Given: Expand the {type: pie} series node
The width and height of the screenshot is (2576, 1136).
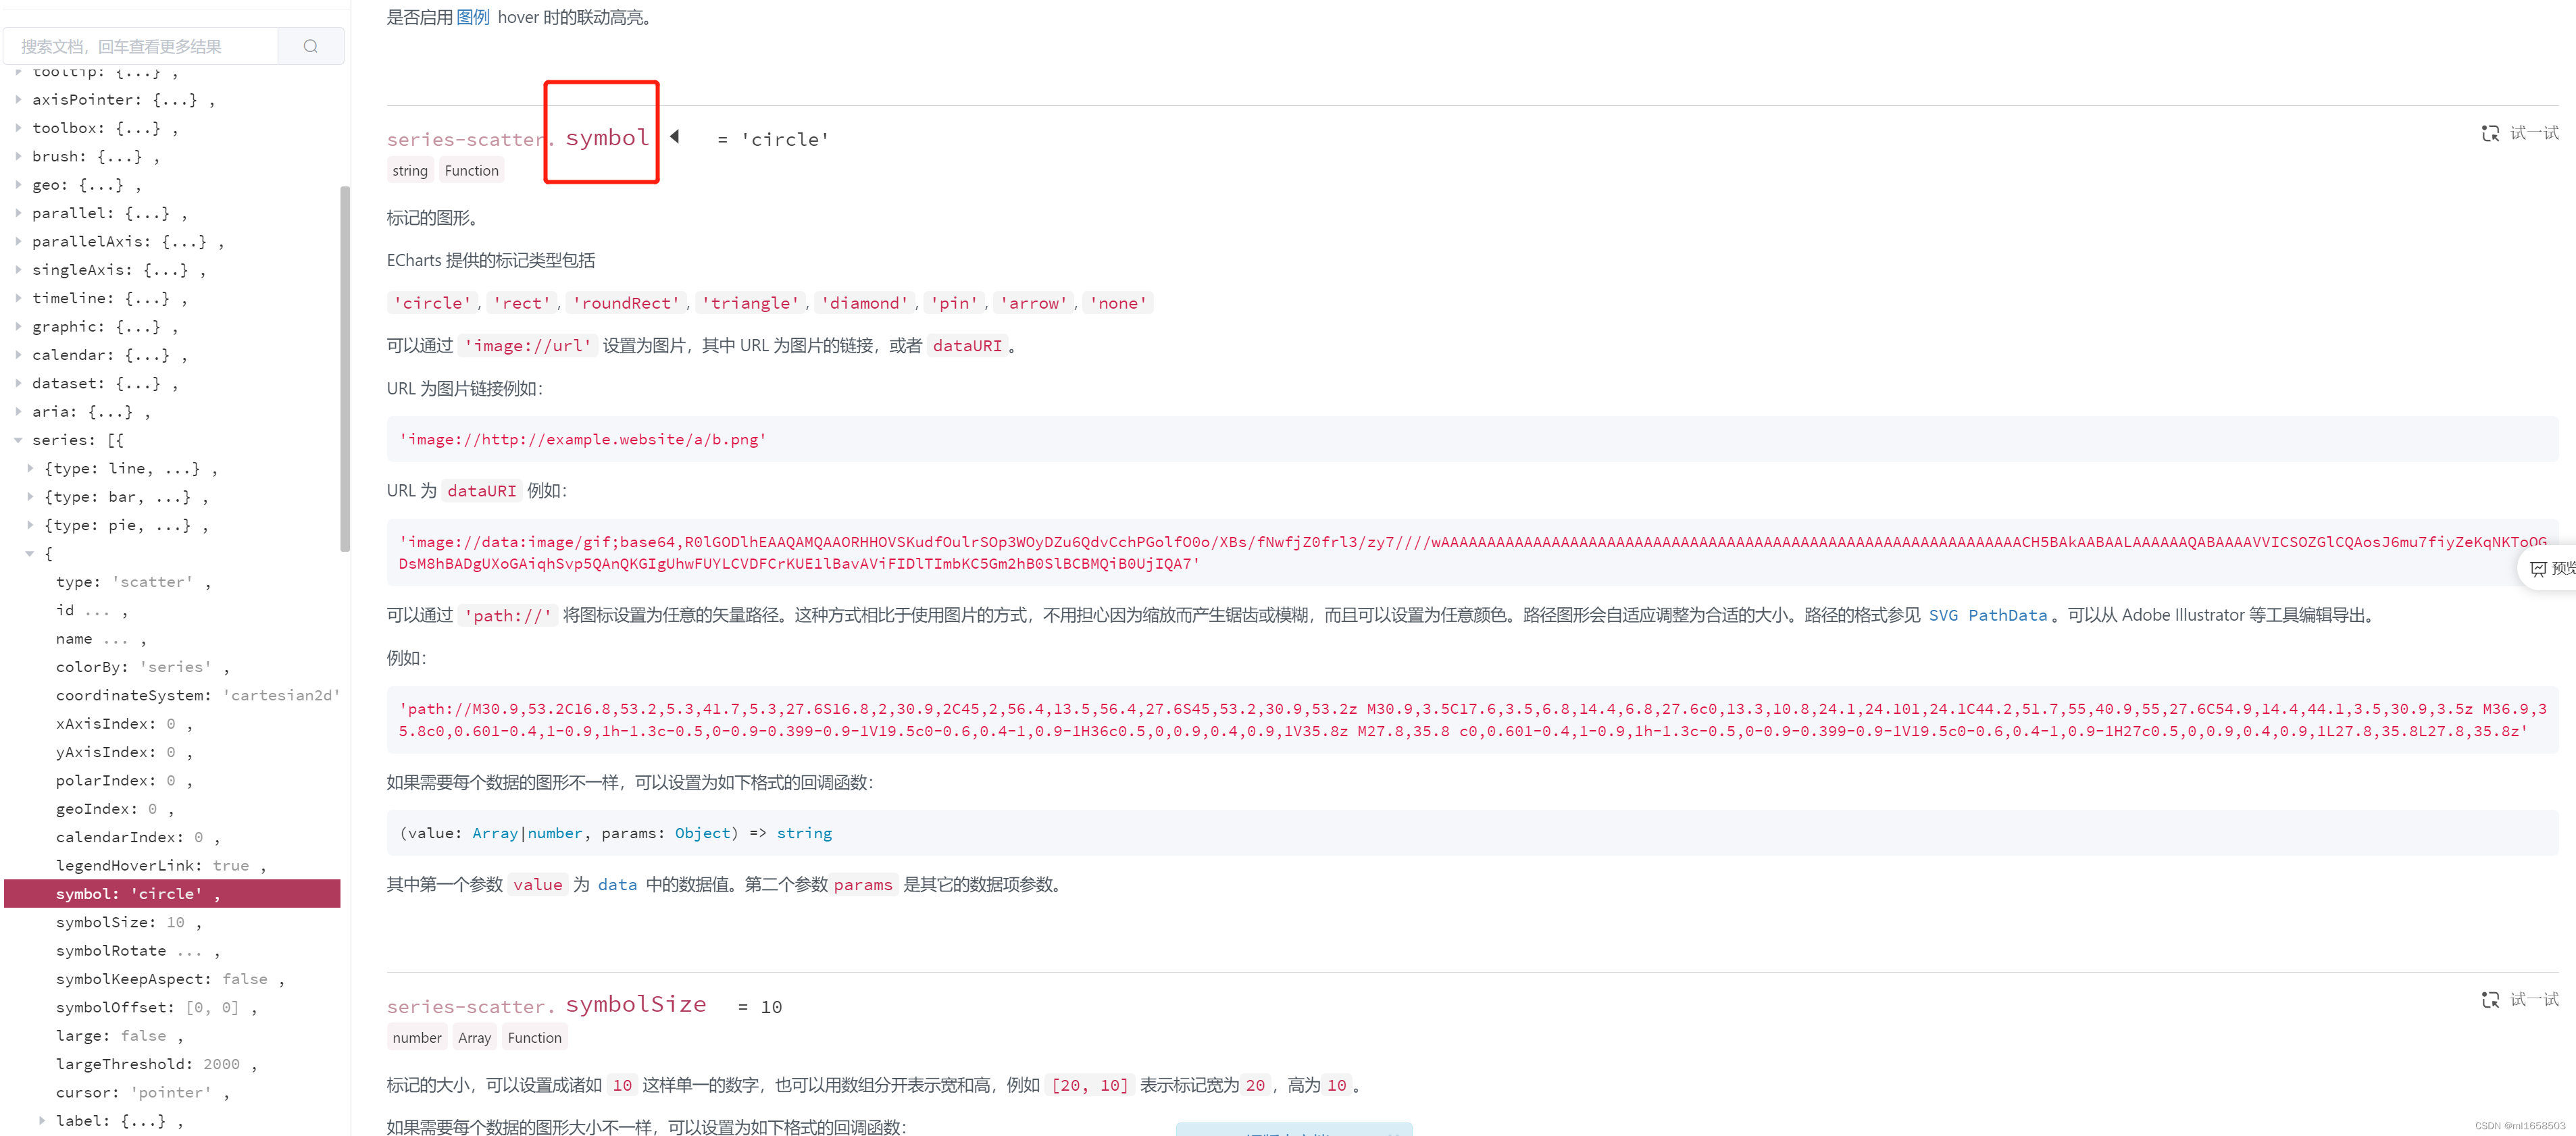Looking at the screenshot, I should (30, 524).
